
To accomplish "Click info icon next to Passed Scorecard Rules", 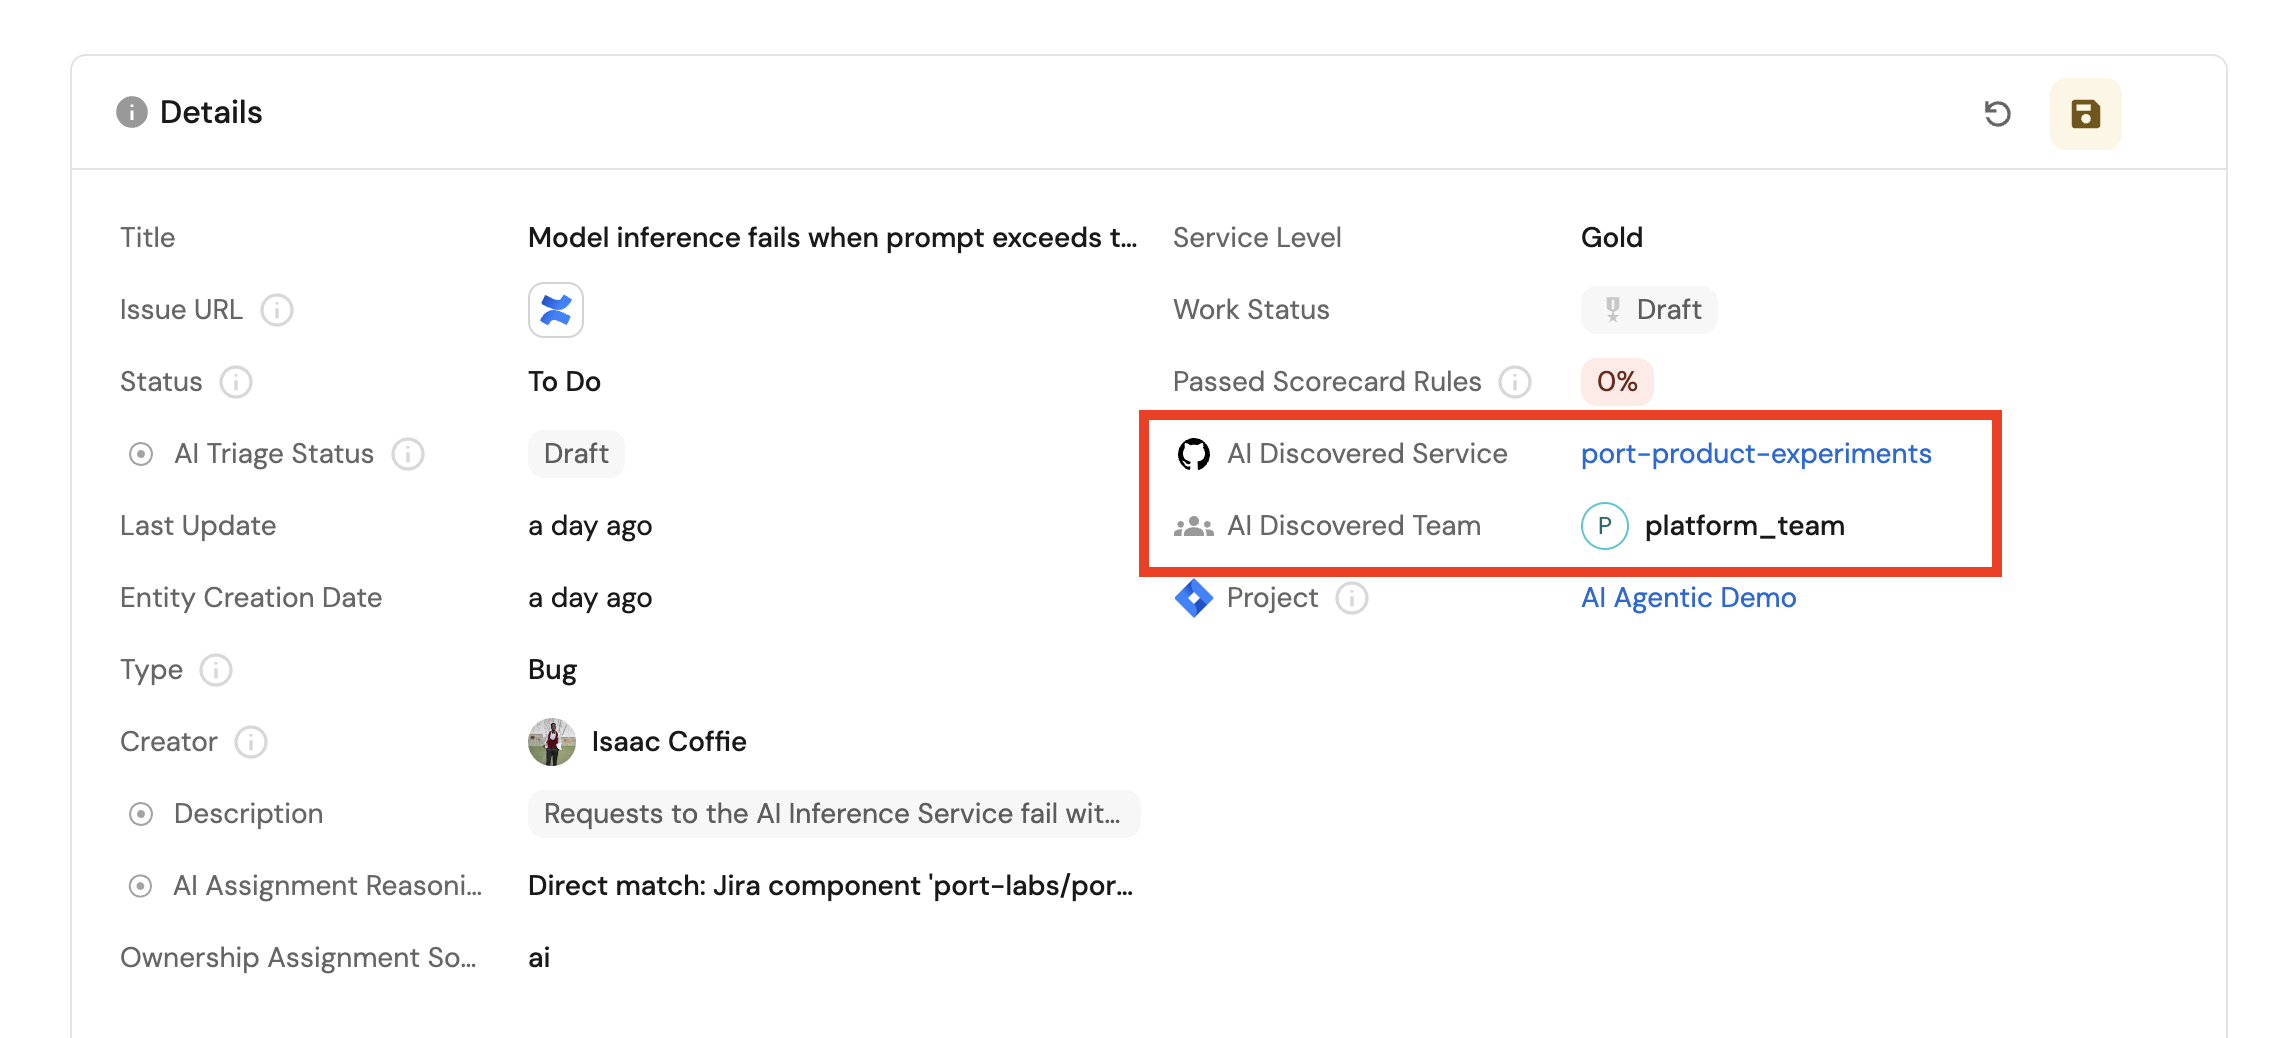I will (1515, 382).
